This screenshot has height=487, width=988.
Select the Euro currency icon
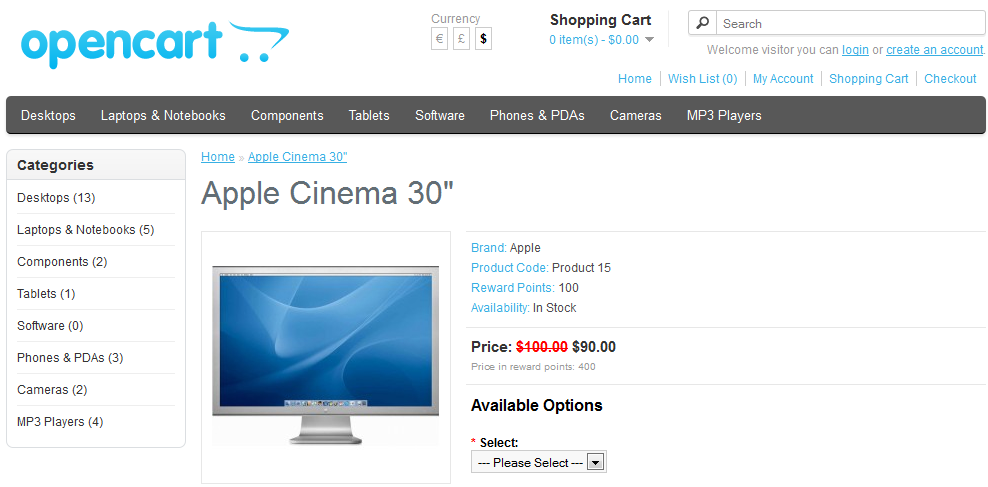pyautogui.click(x=440, y=39)
